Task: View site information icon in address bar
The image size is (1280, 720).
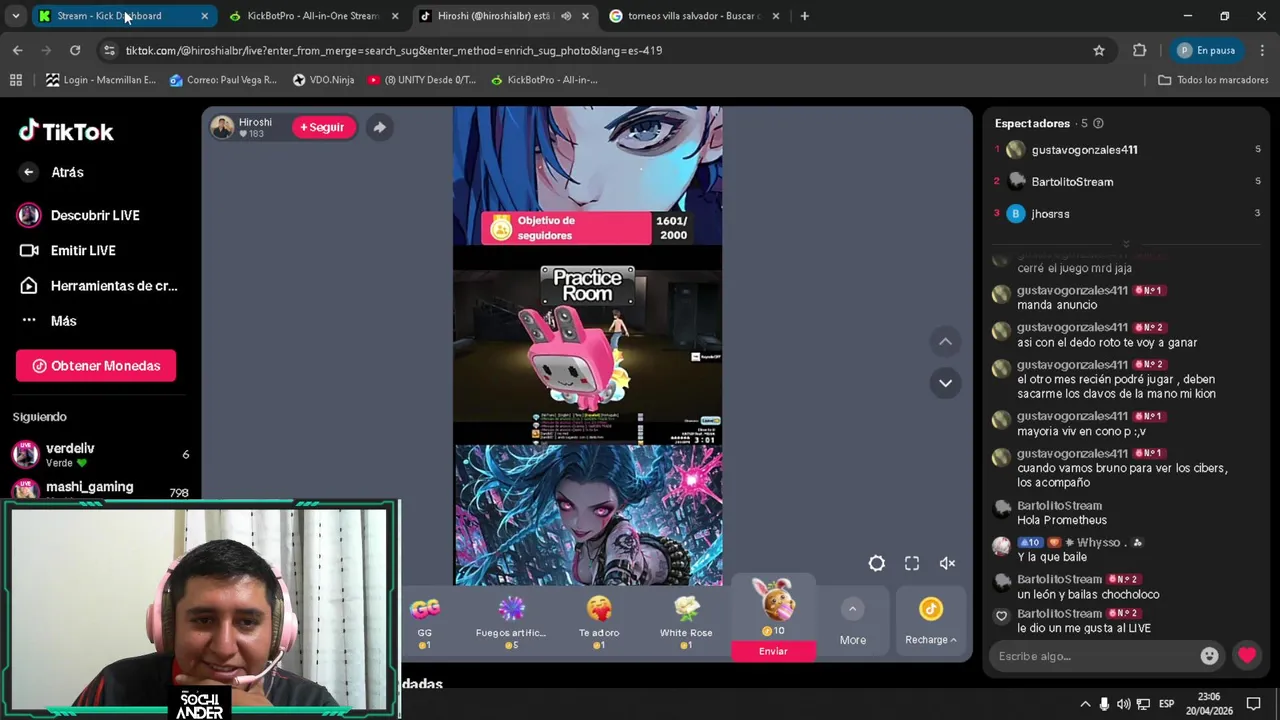Action: point(109,50)
